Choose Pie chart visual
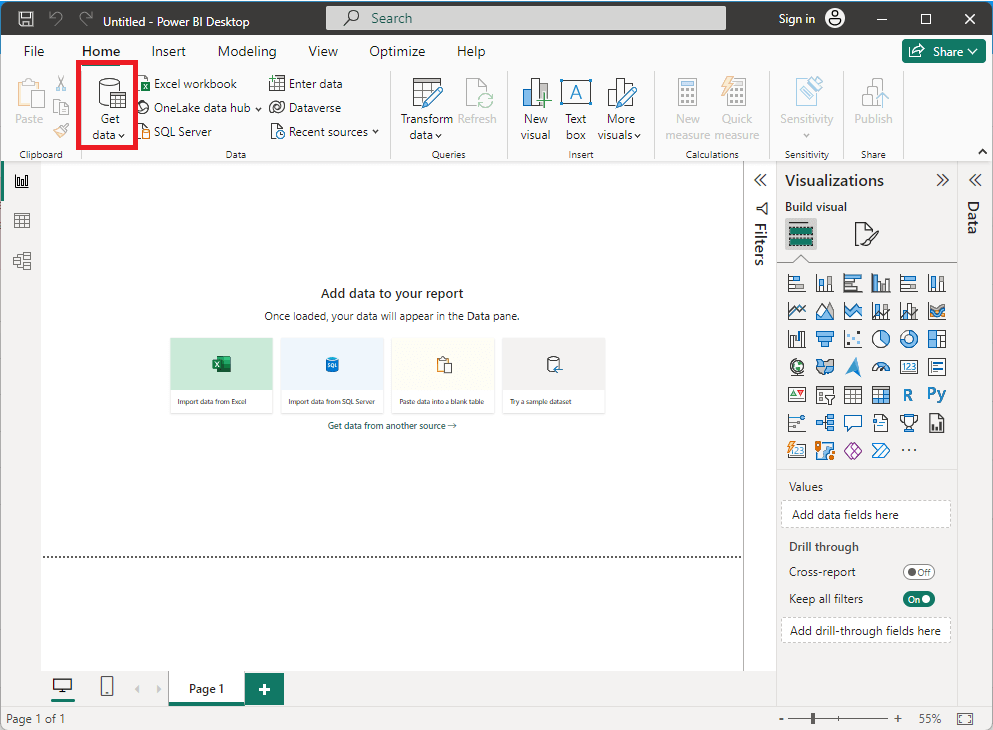 (880, 339)
